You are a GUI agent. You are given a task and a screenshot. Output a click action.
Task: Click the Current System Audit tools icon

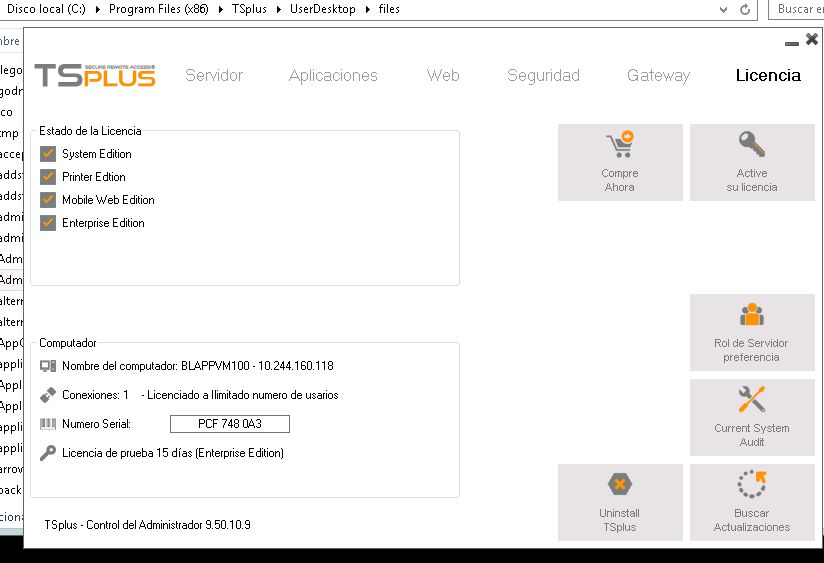752,399
